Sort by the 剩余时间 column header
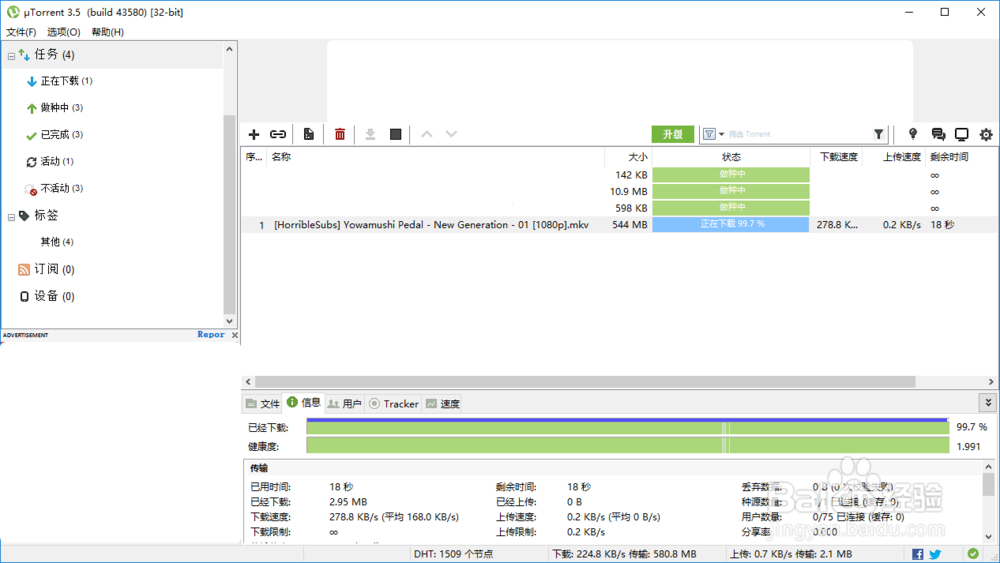 pyautogui.click(x=949, y=157)
